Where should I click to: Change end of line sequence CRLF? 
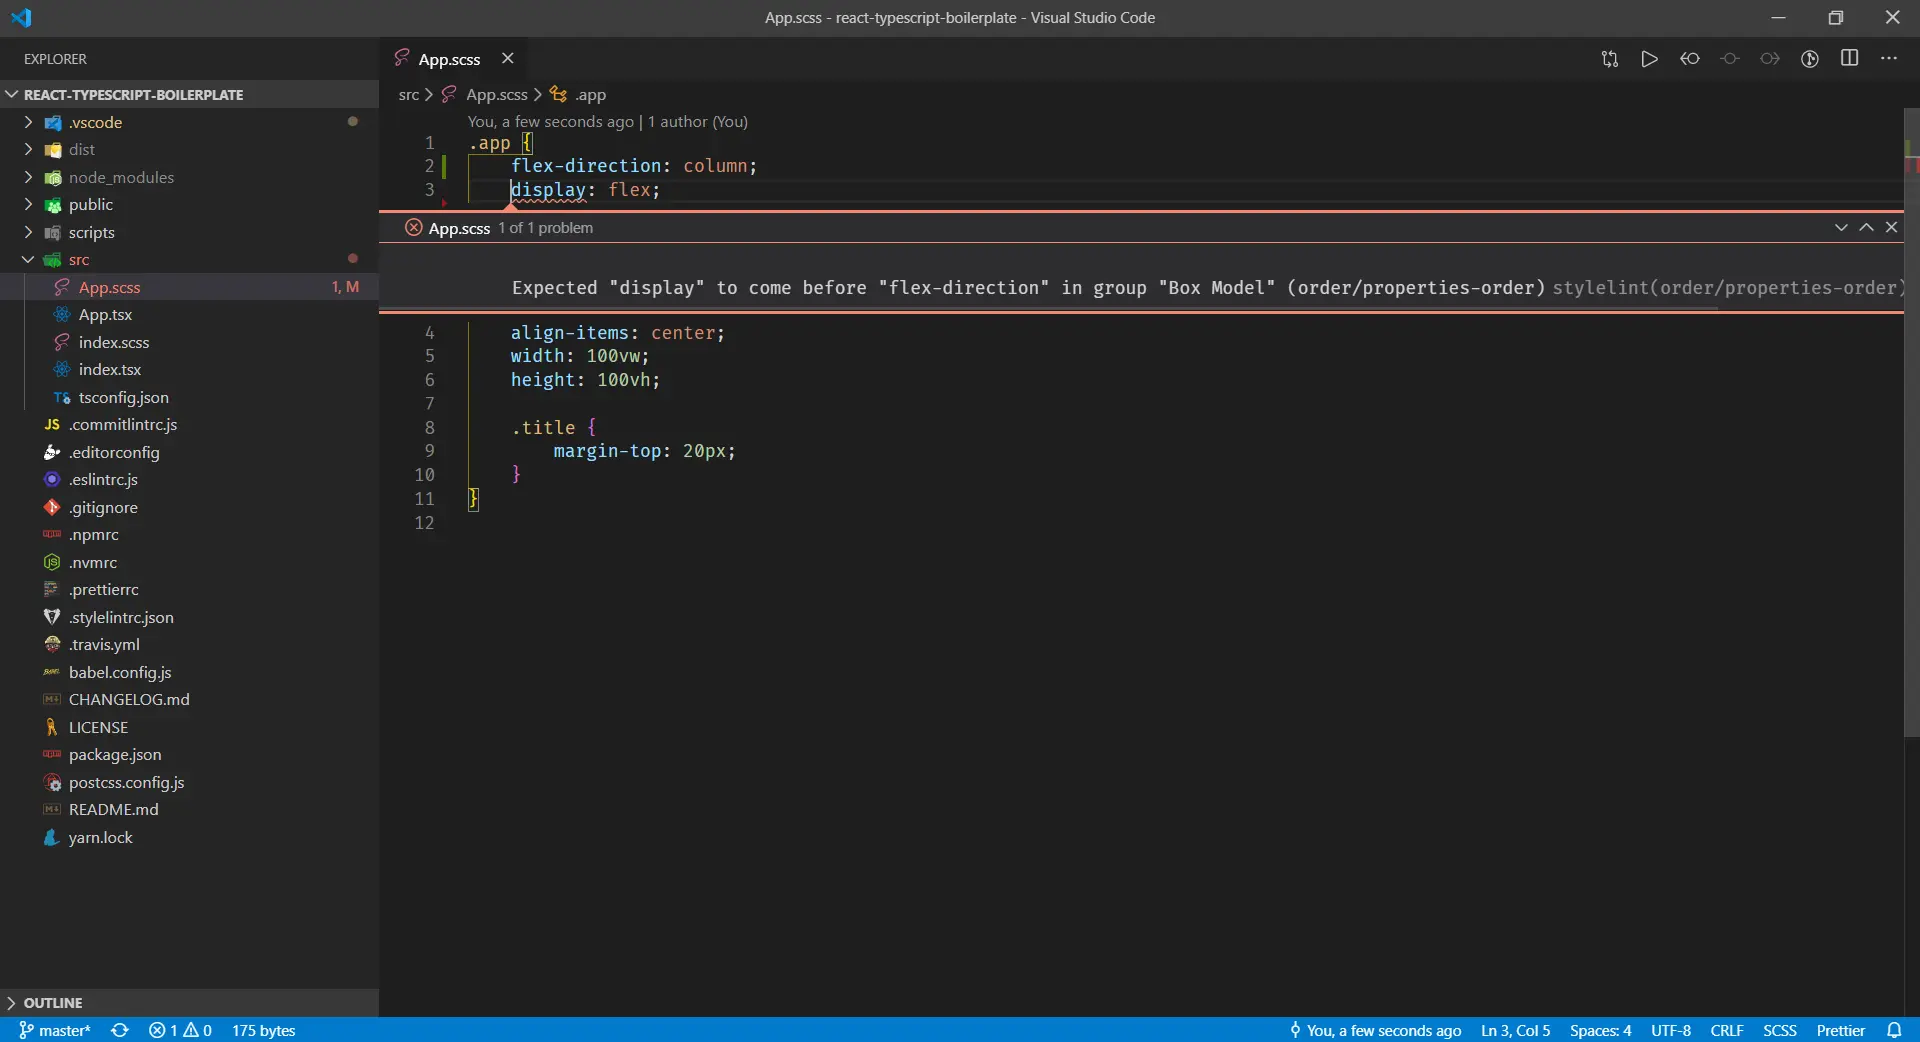click(1727, 1030)
